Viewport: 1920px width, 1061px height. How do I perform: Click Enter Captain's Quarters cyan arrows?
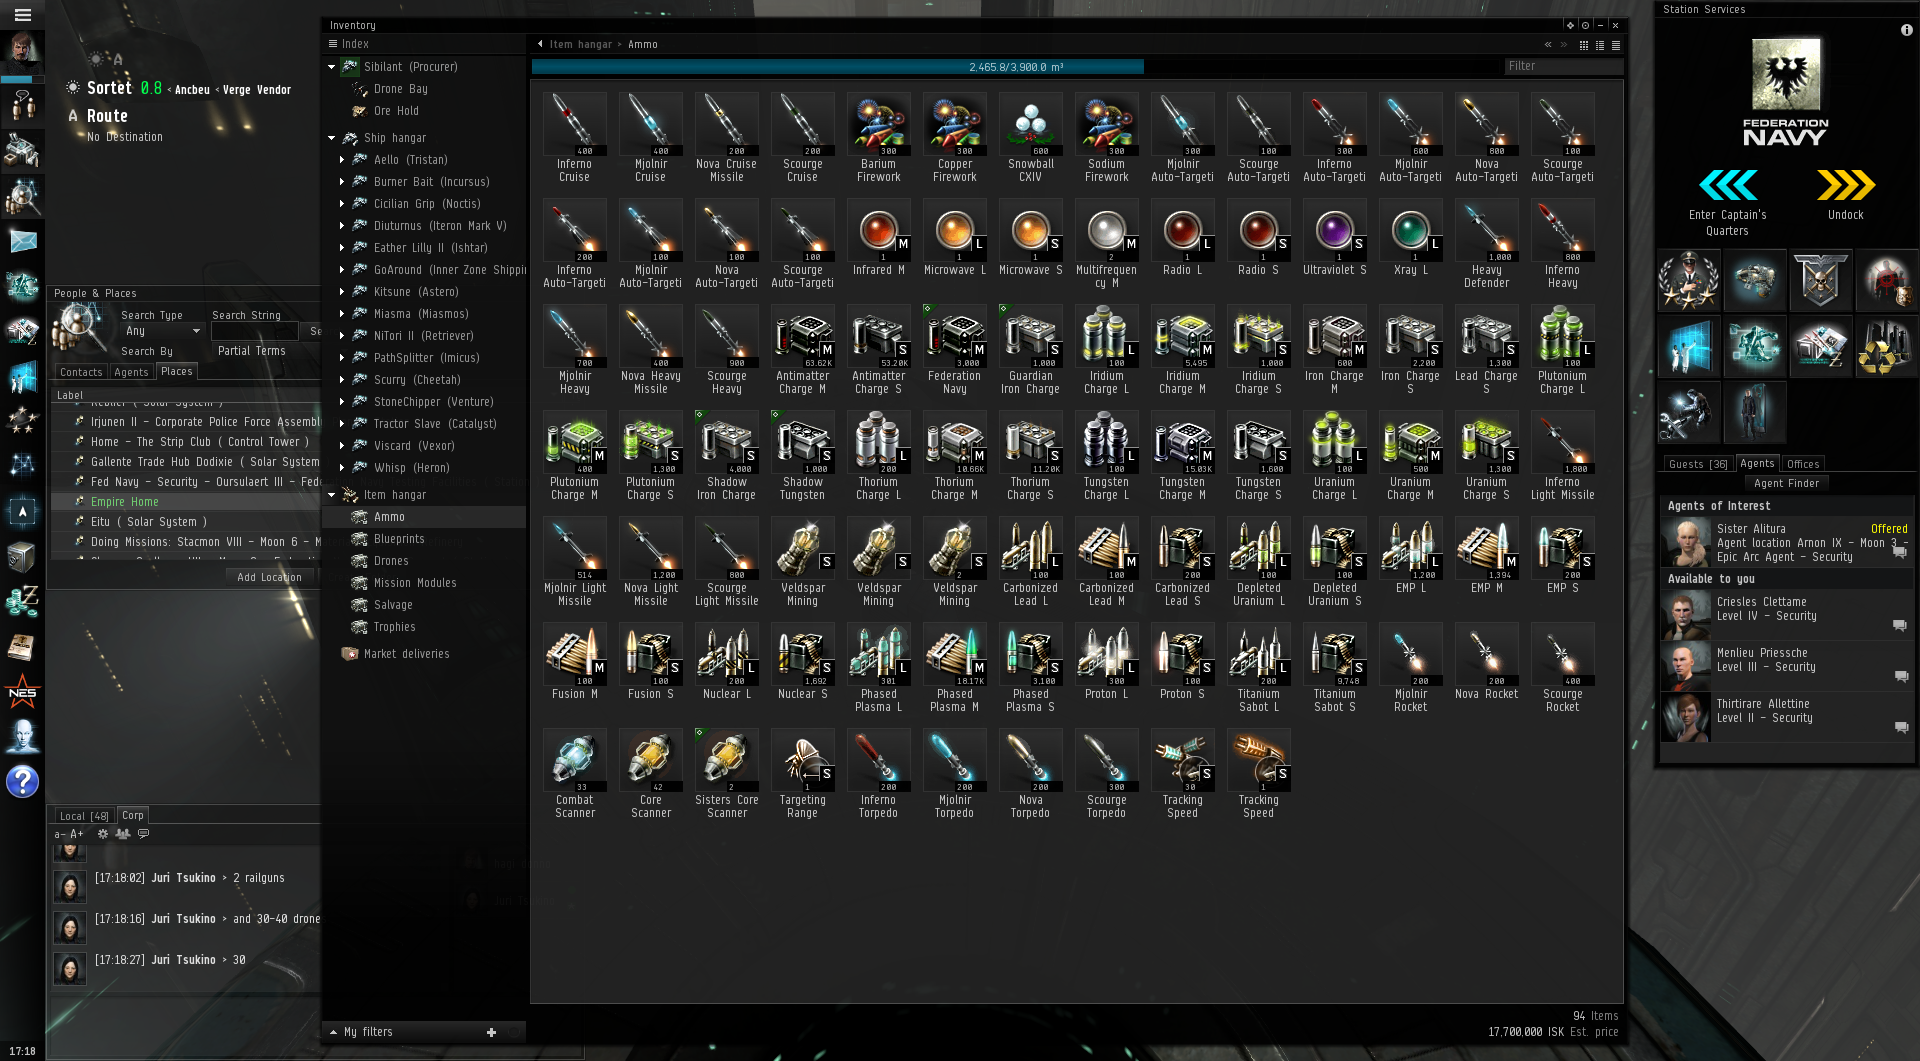[x=1727, y=186]
